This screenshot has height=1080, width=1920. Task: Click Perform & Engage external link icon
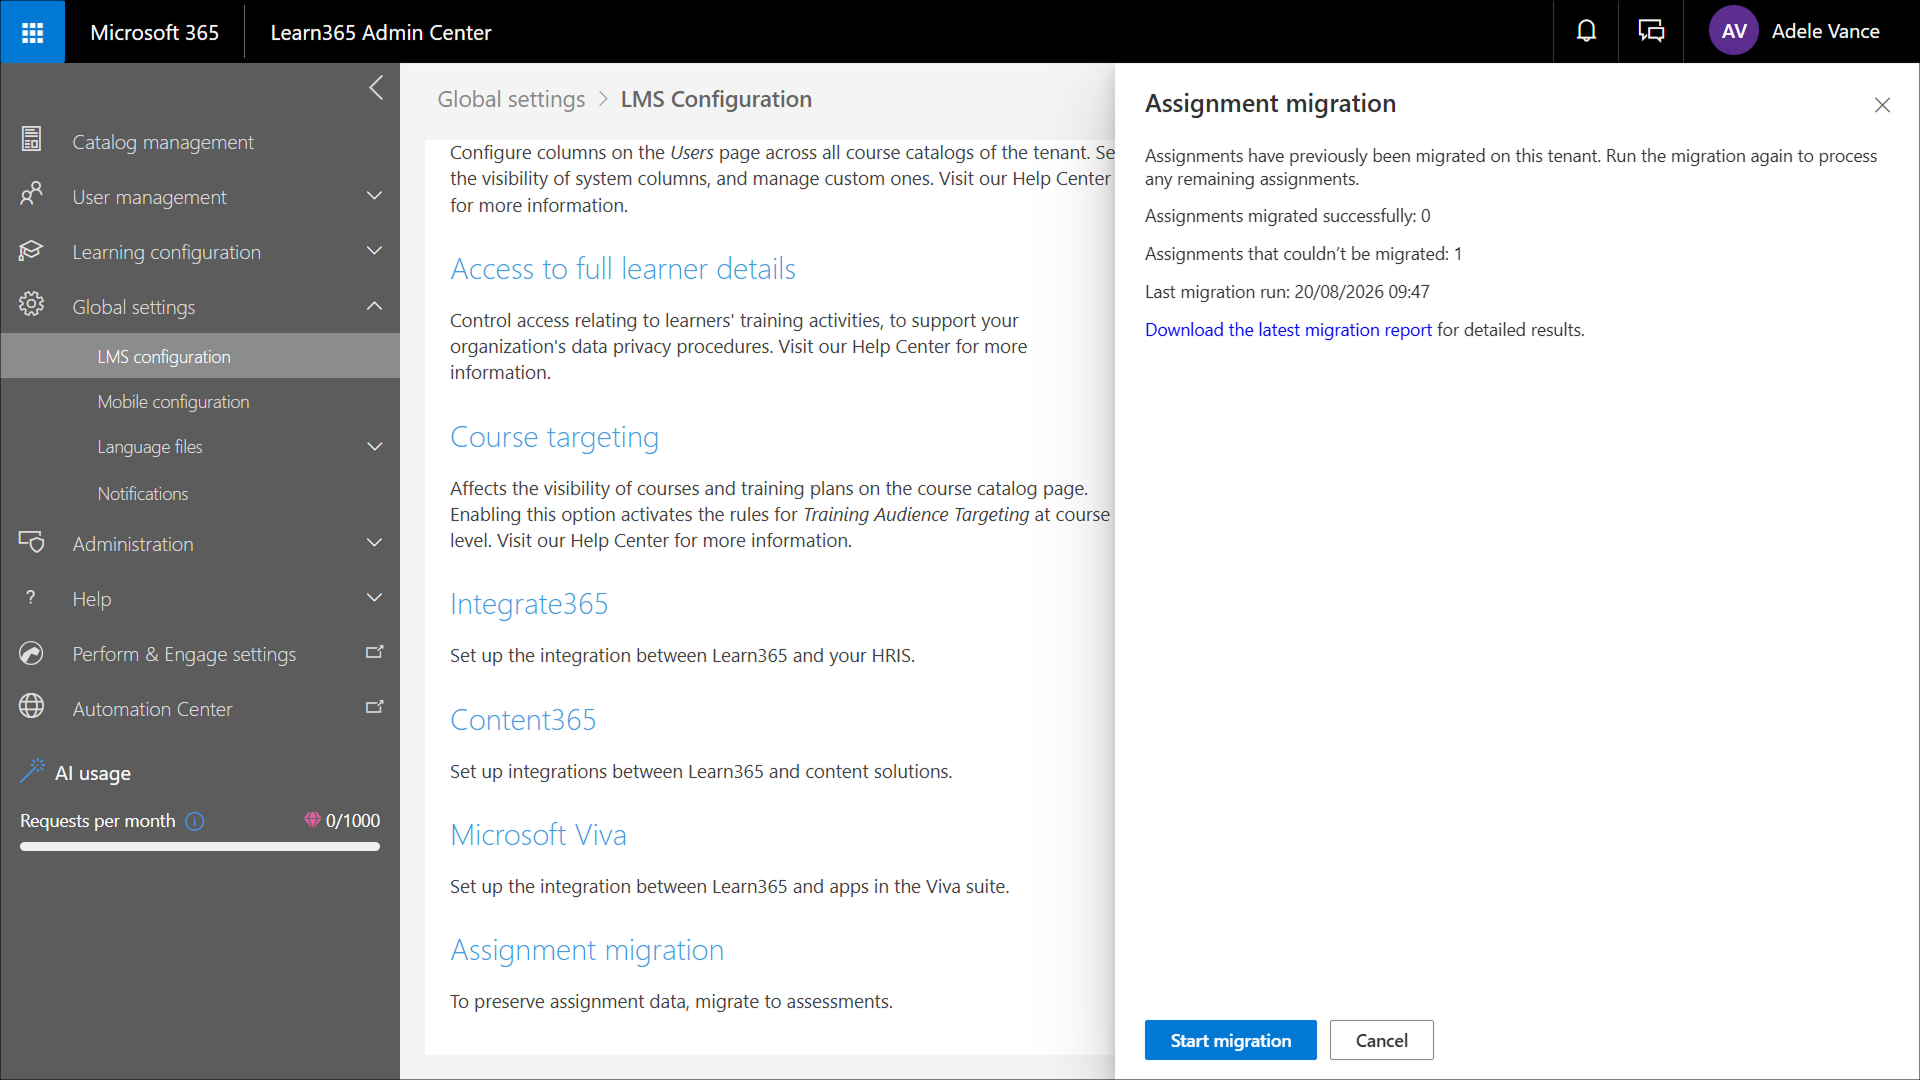tap(375, 653)
